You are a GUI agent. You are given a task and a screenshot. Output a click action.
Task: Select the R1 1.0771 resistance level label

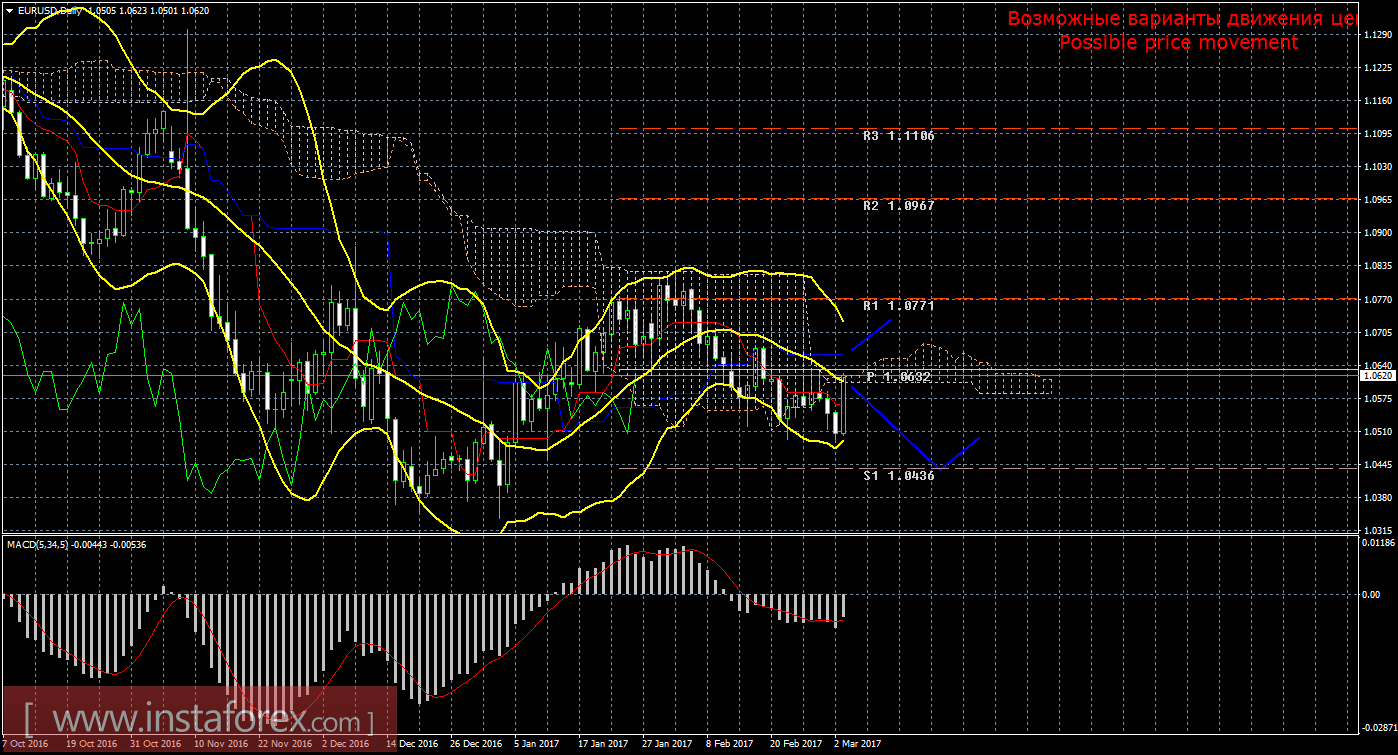click(x=898, y=305)
